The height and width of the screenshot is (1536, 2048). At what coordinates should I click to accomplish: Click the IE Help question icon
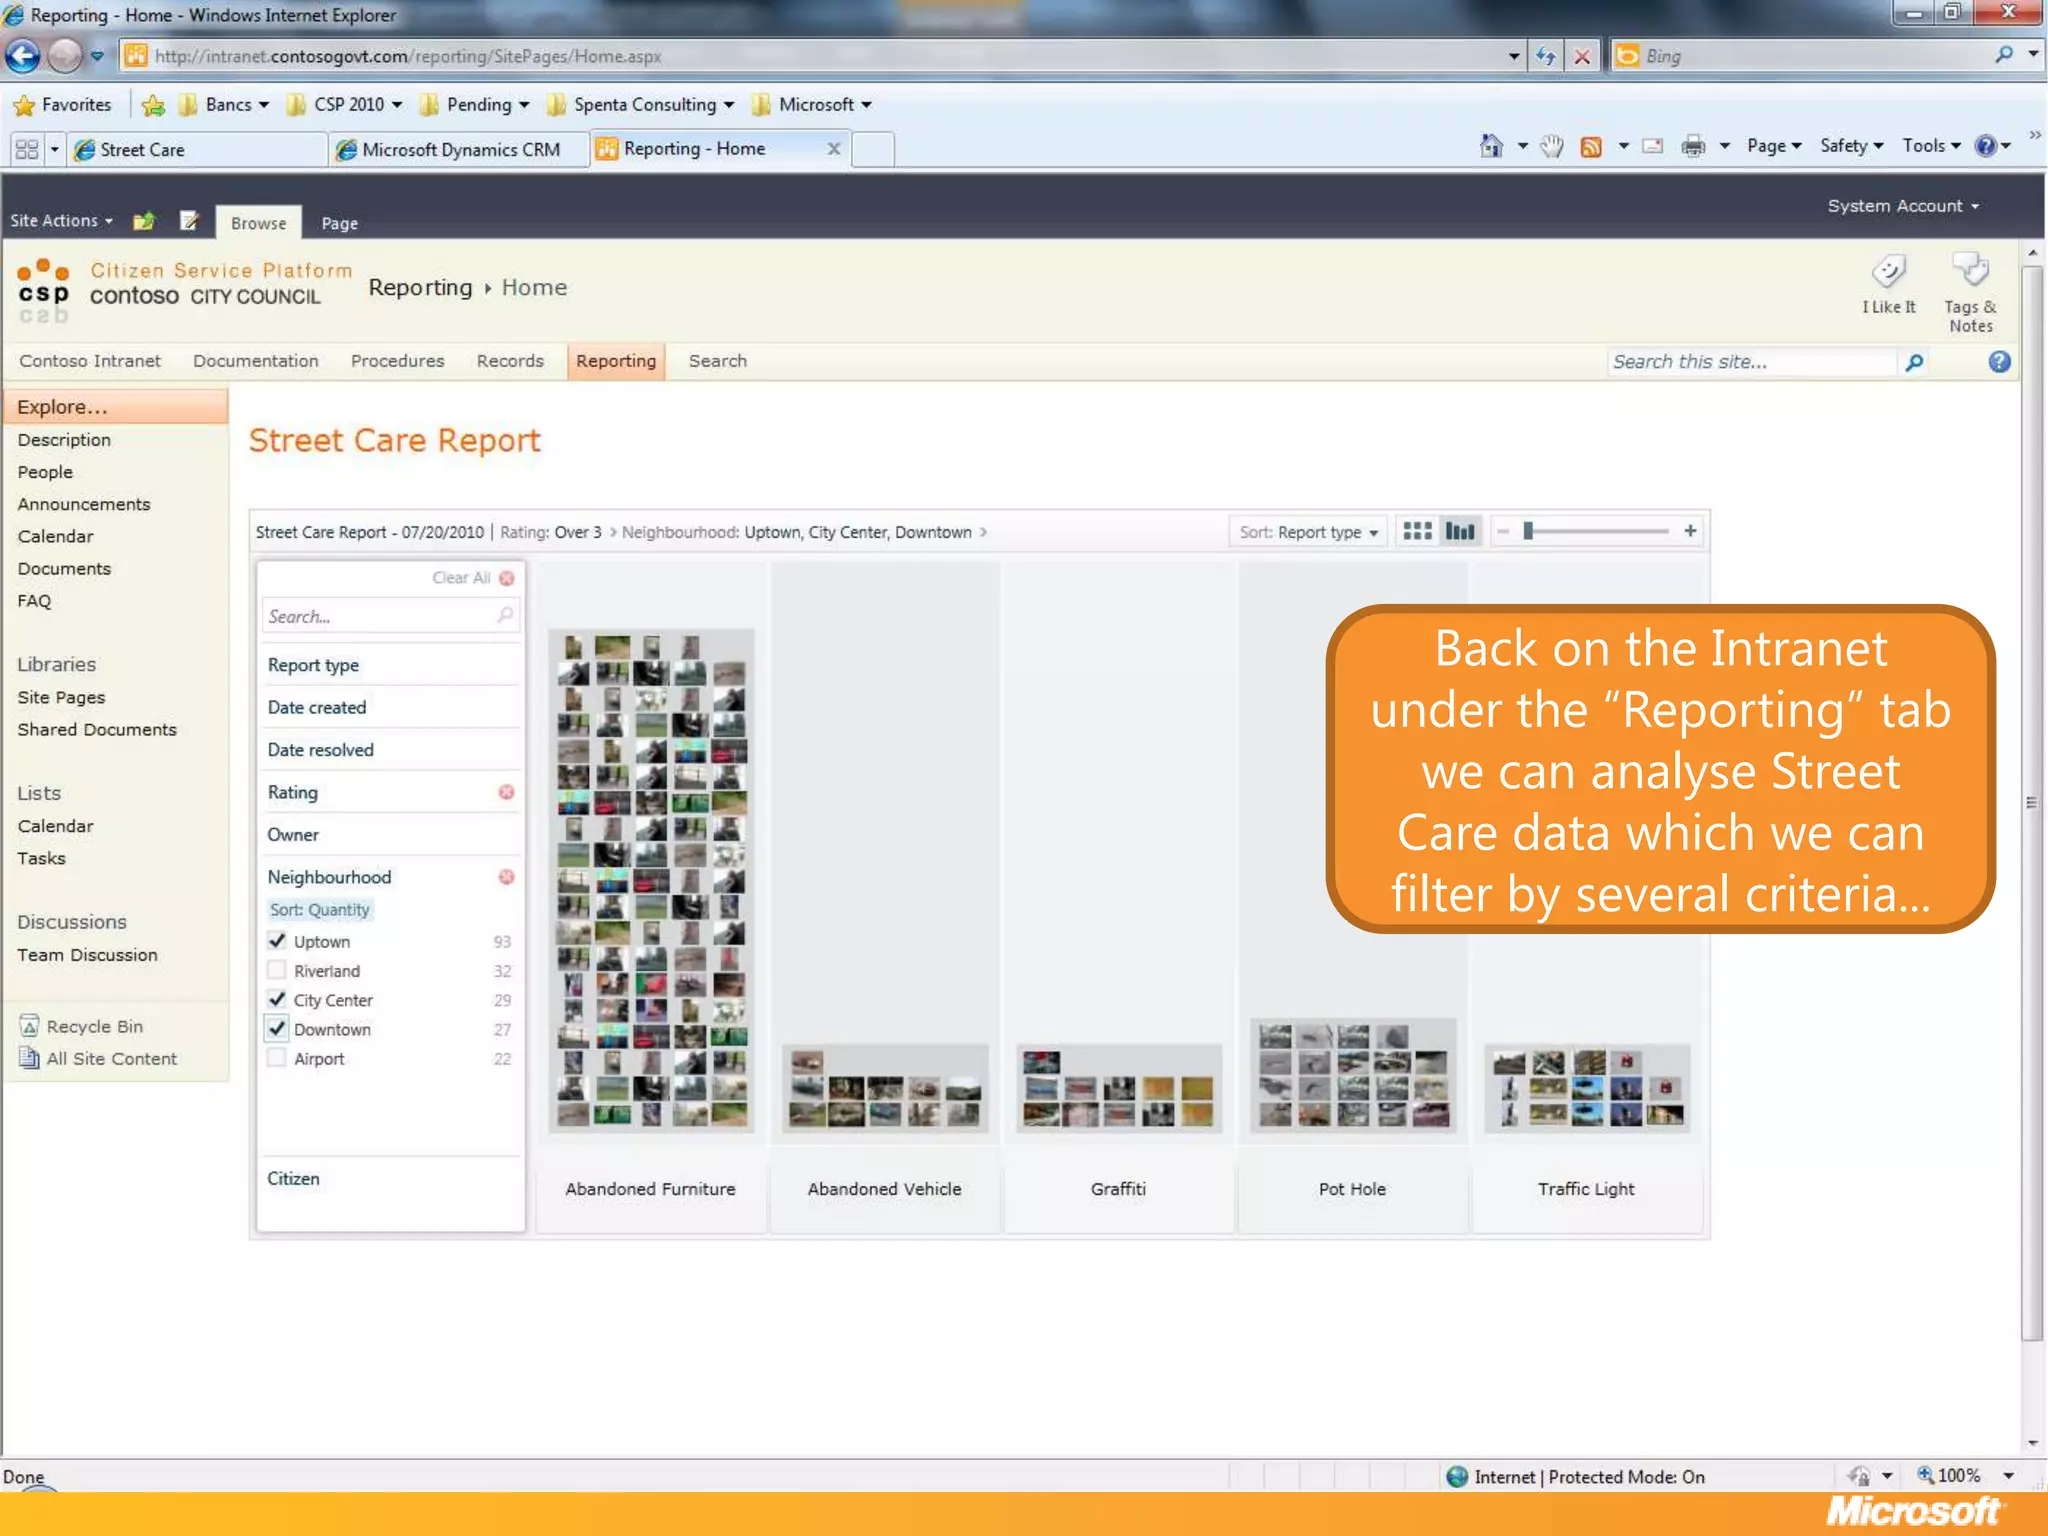pos(1986,146)
